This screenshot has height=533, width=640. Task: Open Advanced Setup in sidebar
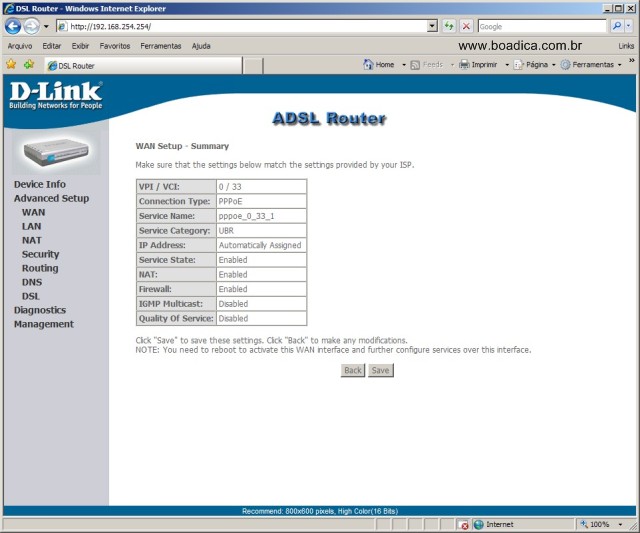[51, 198]
